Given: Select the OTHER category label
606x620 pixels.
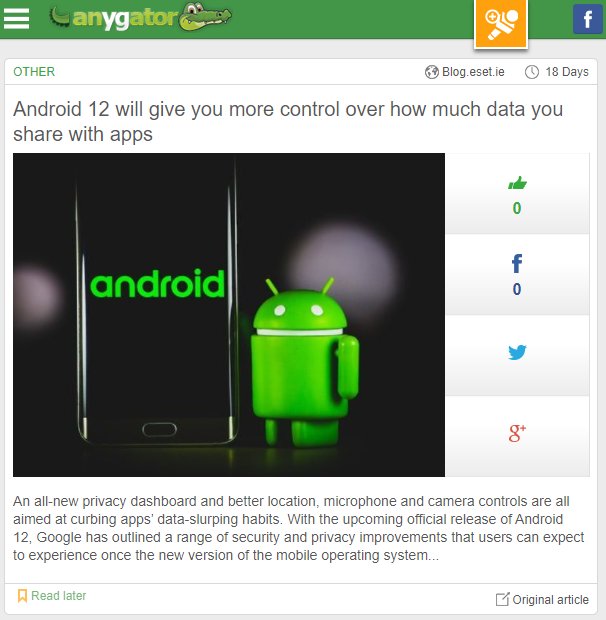Looking at the screenshot, I should [34, 72].
